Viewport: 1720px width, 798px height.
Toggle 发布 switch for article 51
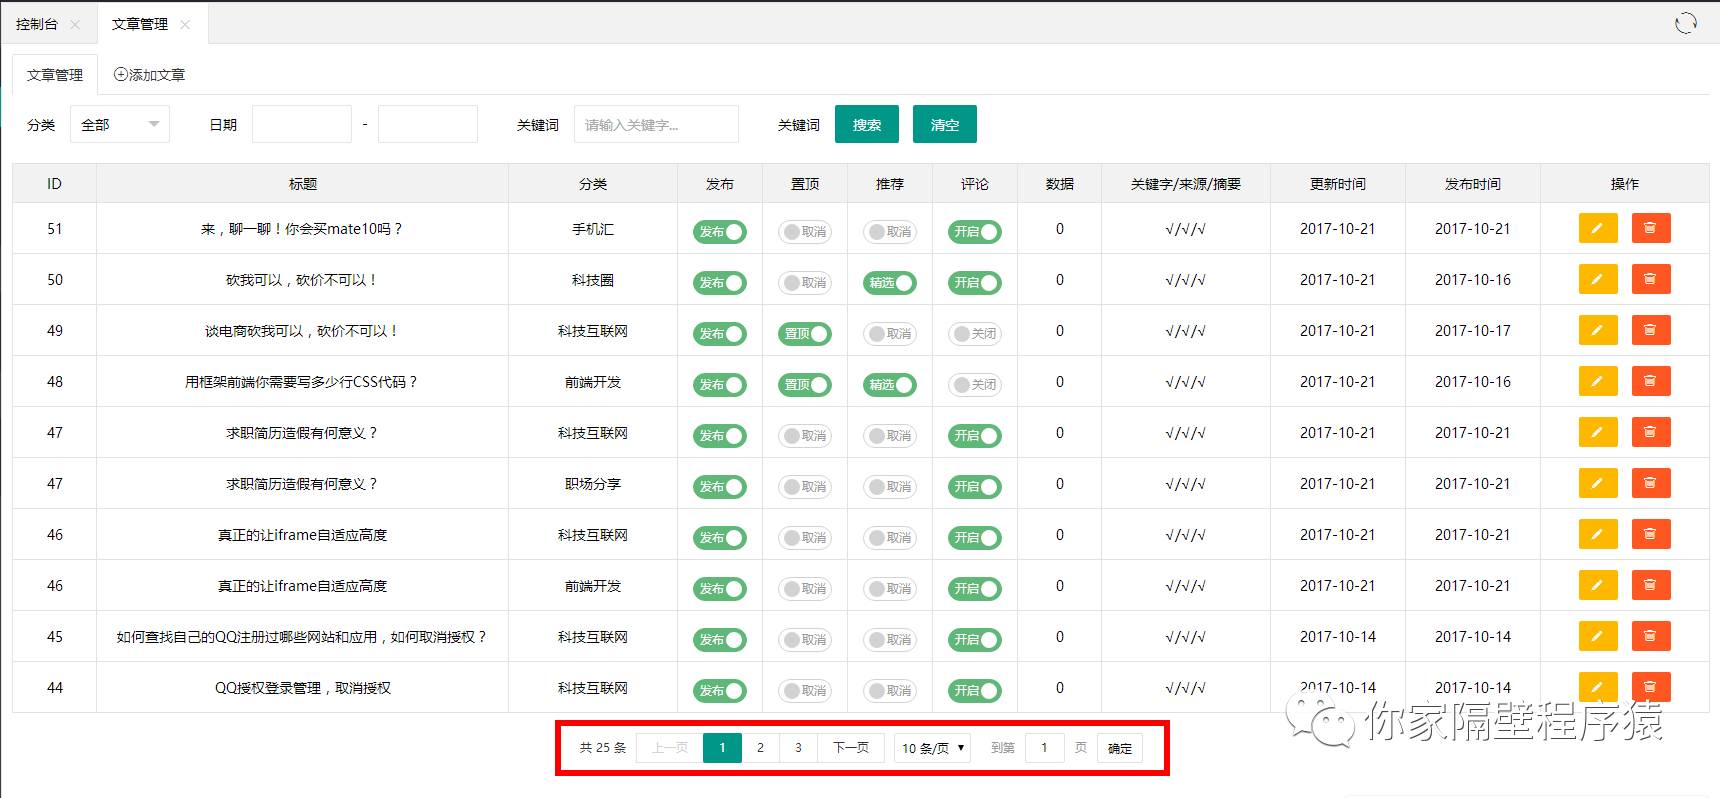(720, 232)
